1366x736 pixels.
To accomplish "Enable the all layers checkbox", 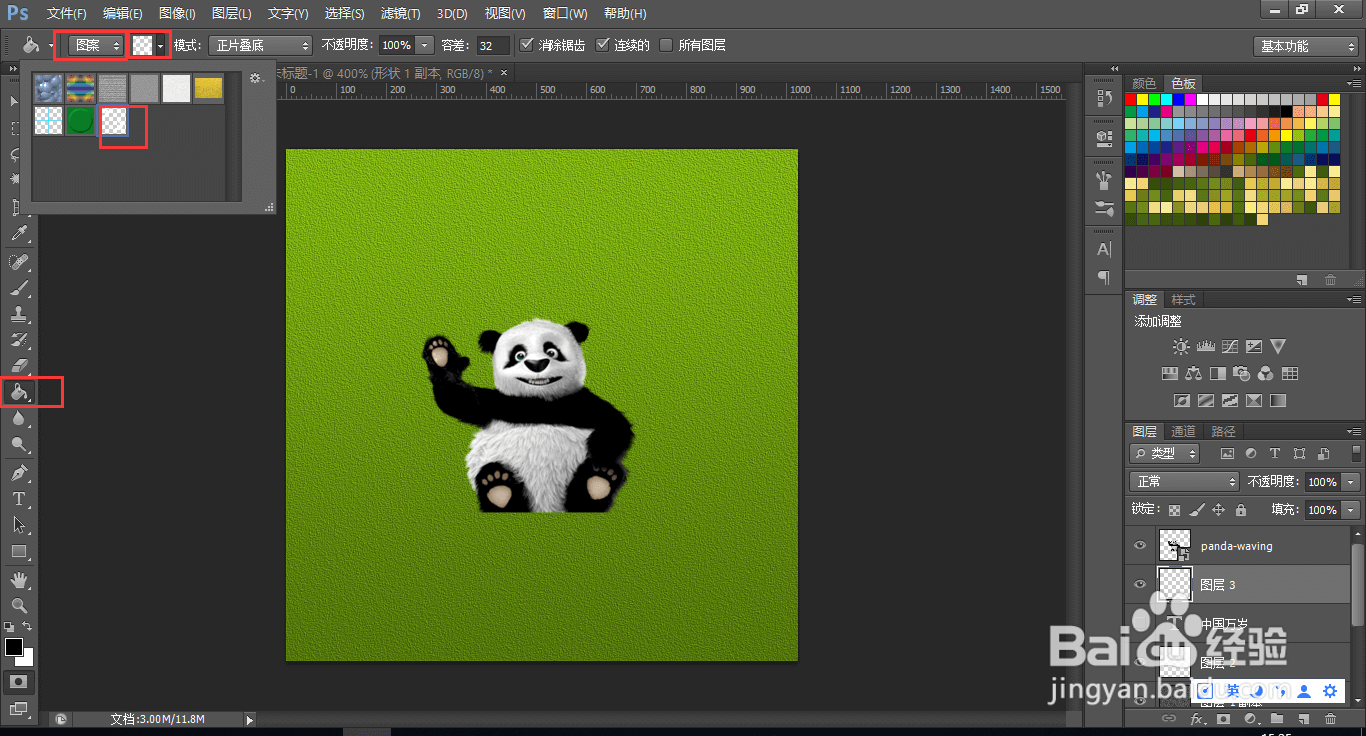I will pos(666,45).
